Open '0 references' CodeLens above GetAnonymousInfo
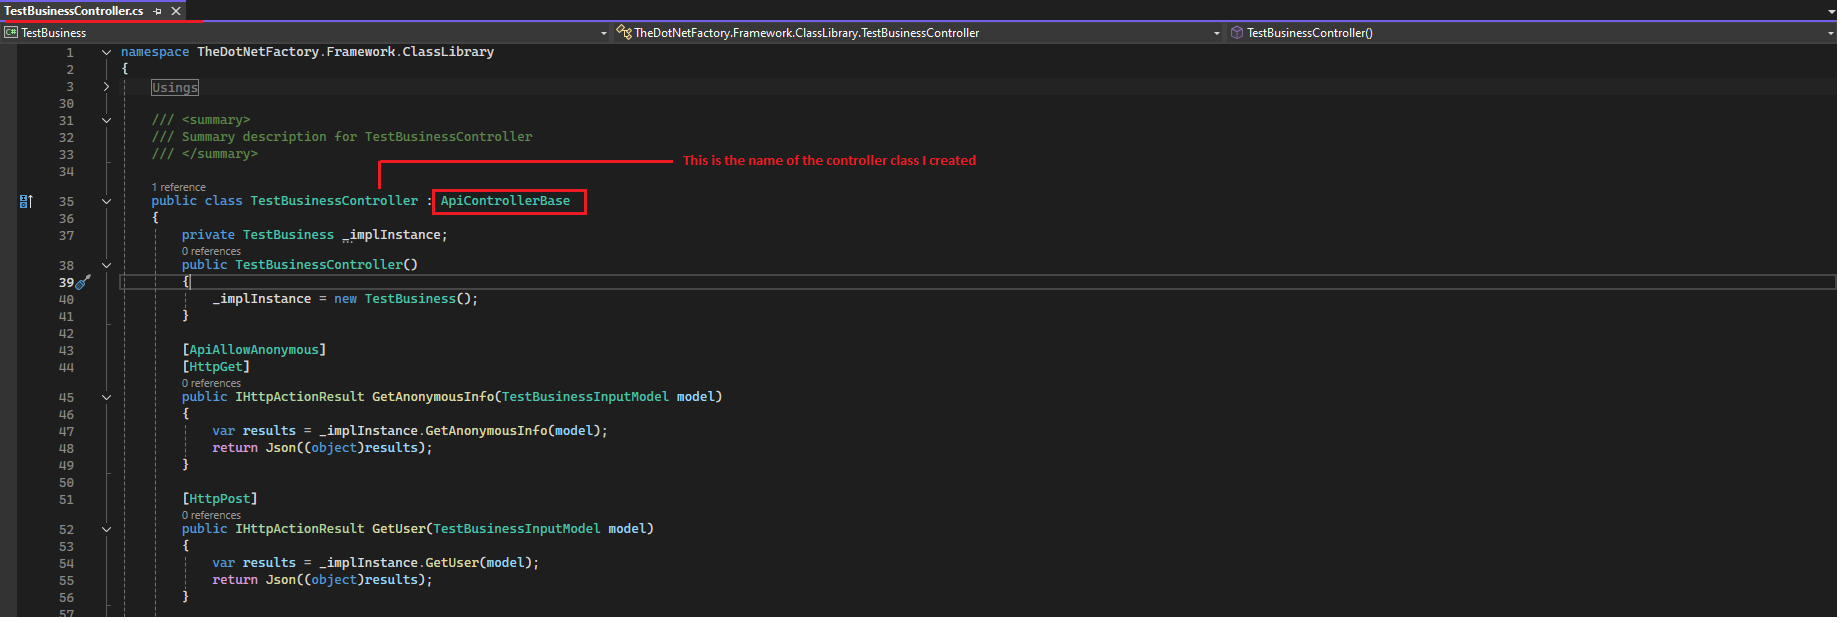 pos(211,383)
